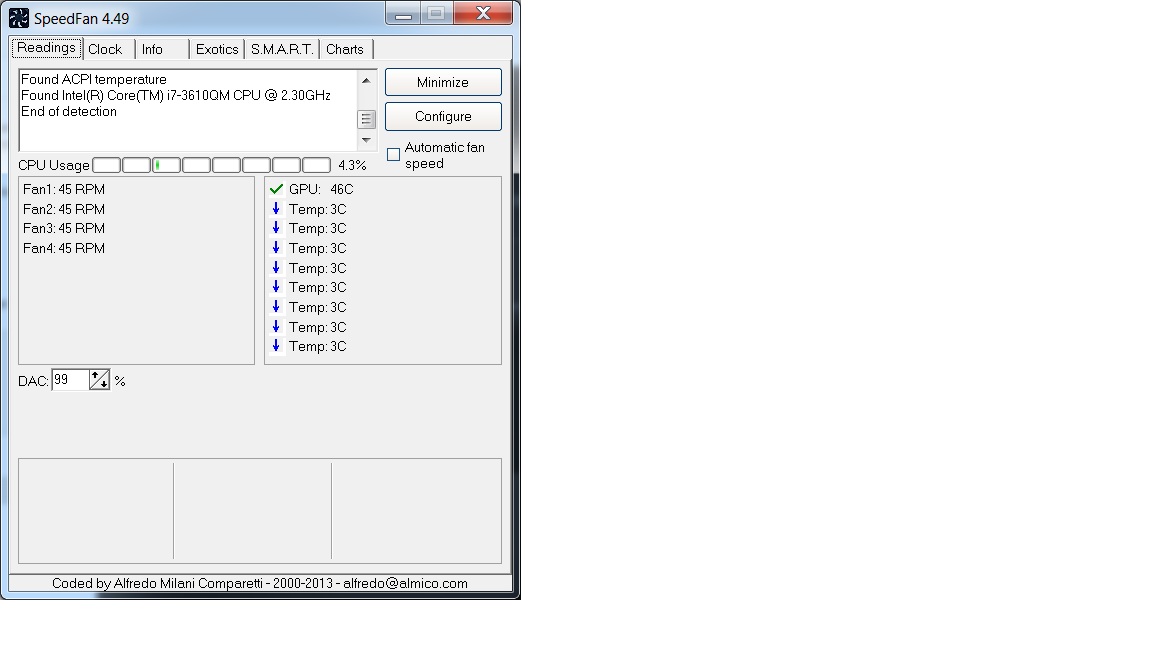Image resolution: width=1152 pixels, height=648 pixels.
Task: Click the CPU usage bar with green indicator
Action: (x=166, y=165)
